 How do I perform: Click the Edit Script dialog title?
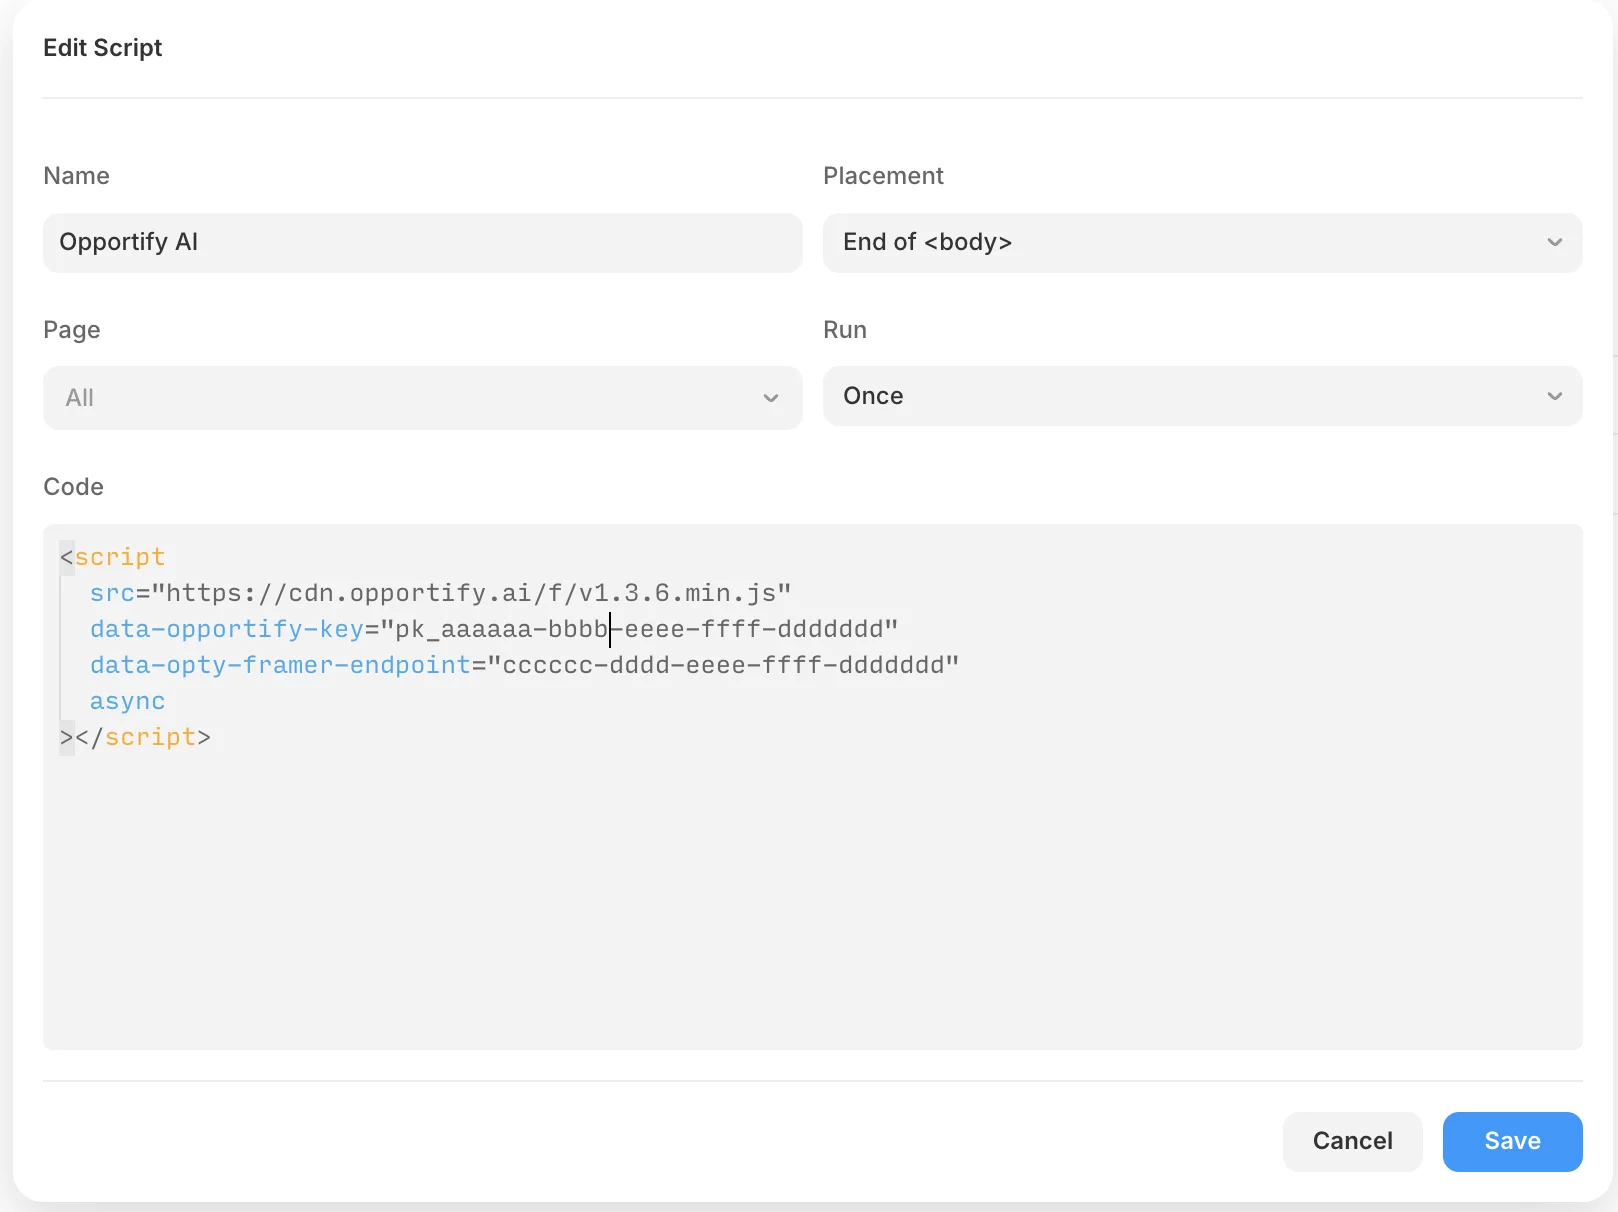point(102,47)
